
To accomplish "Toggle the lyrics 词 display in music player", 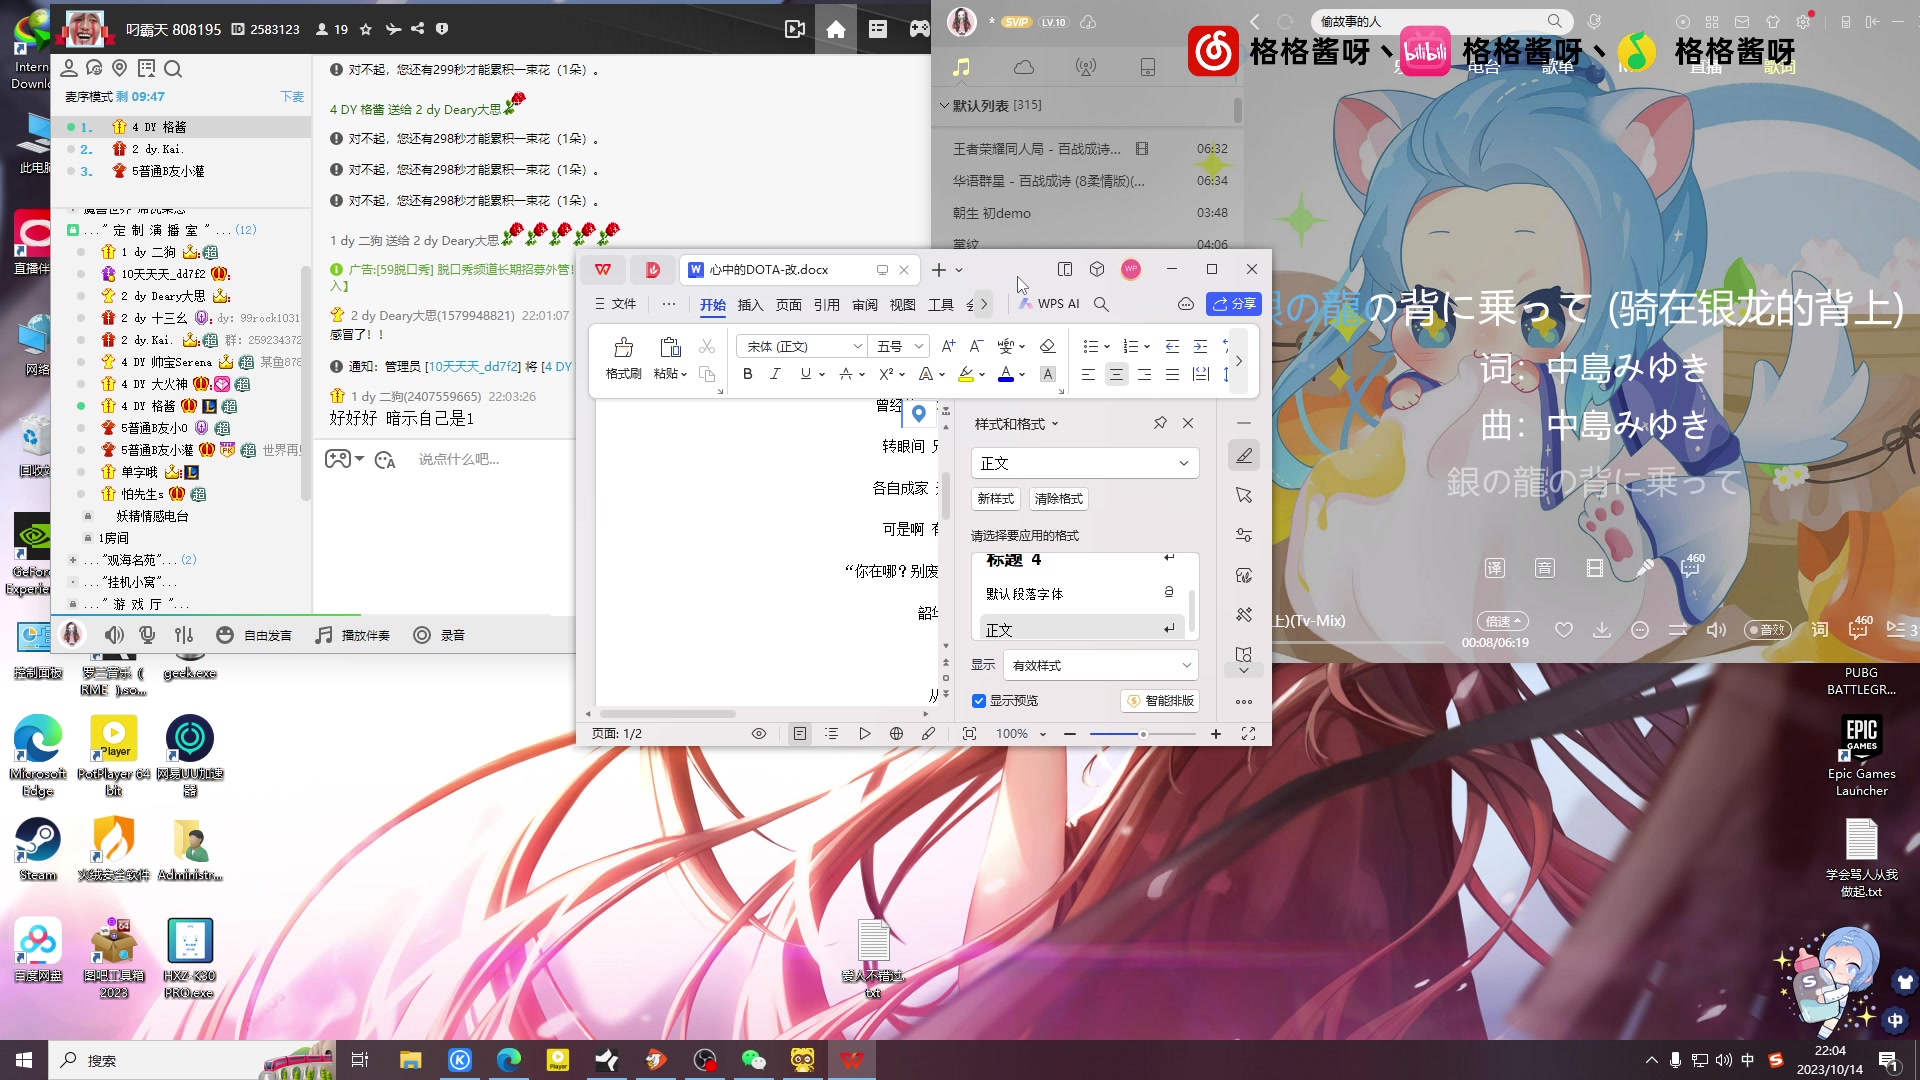I will pyautogui.click(x=1819, y=629).
